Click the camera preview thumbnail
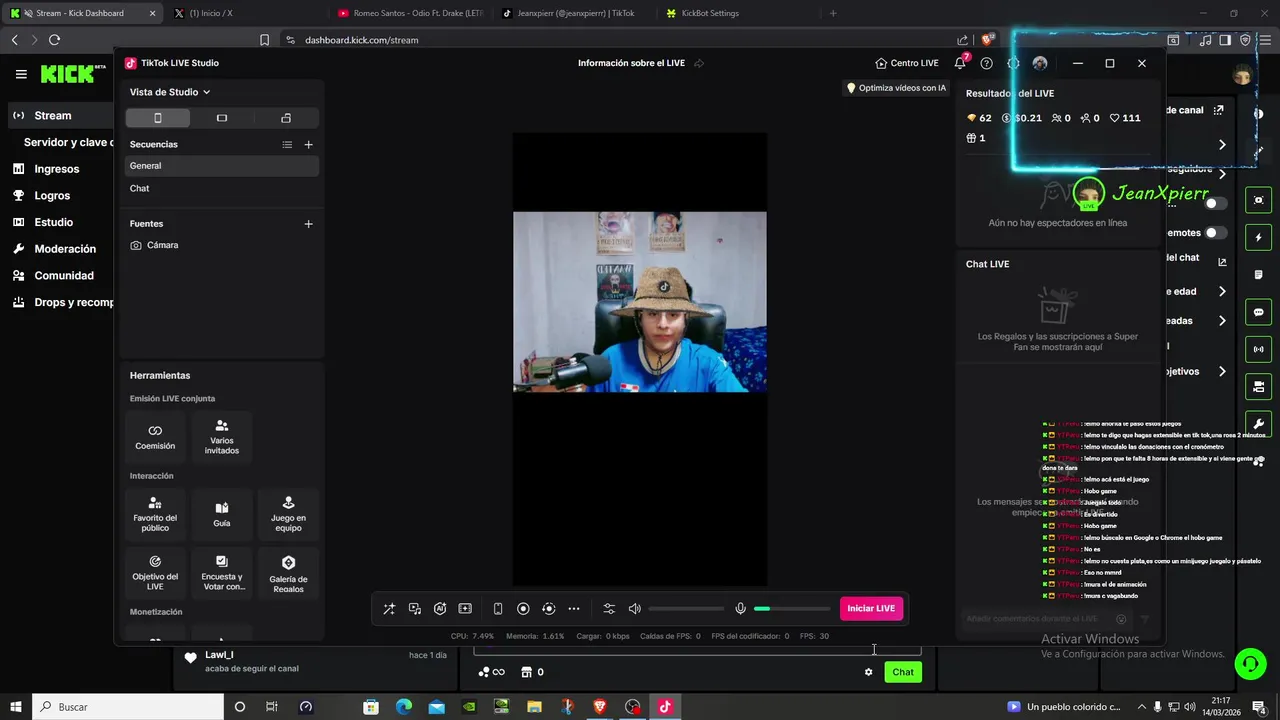 (640, 301)
